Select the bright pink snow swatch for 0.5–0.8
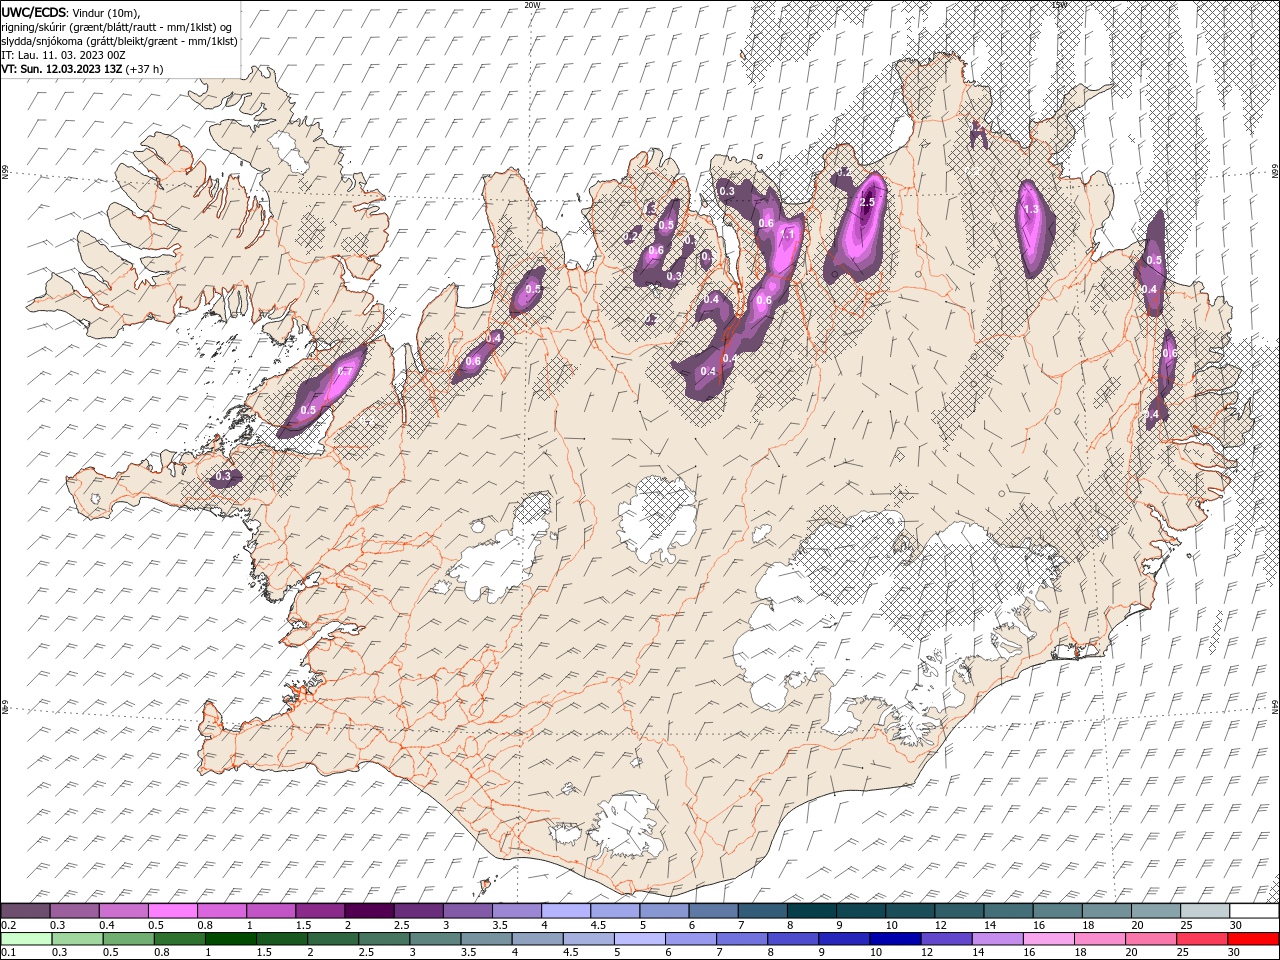 (x=172, y=911)
